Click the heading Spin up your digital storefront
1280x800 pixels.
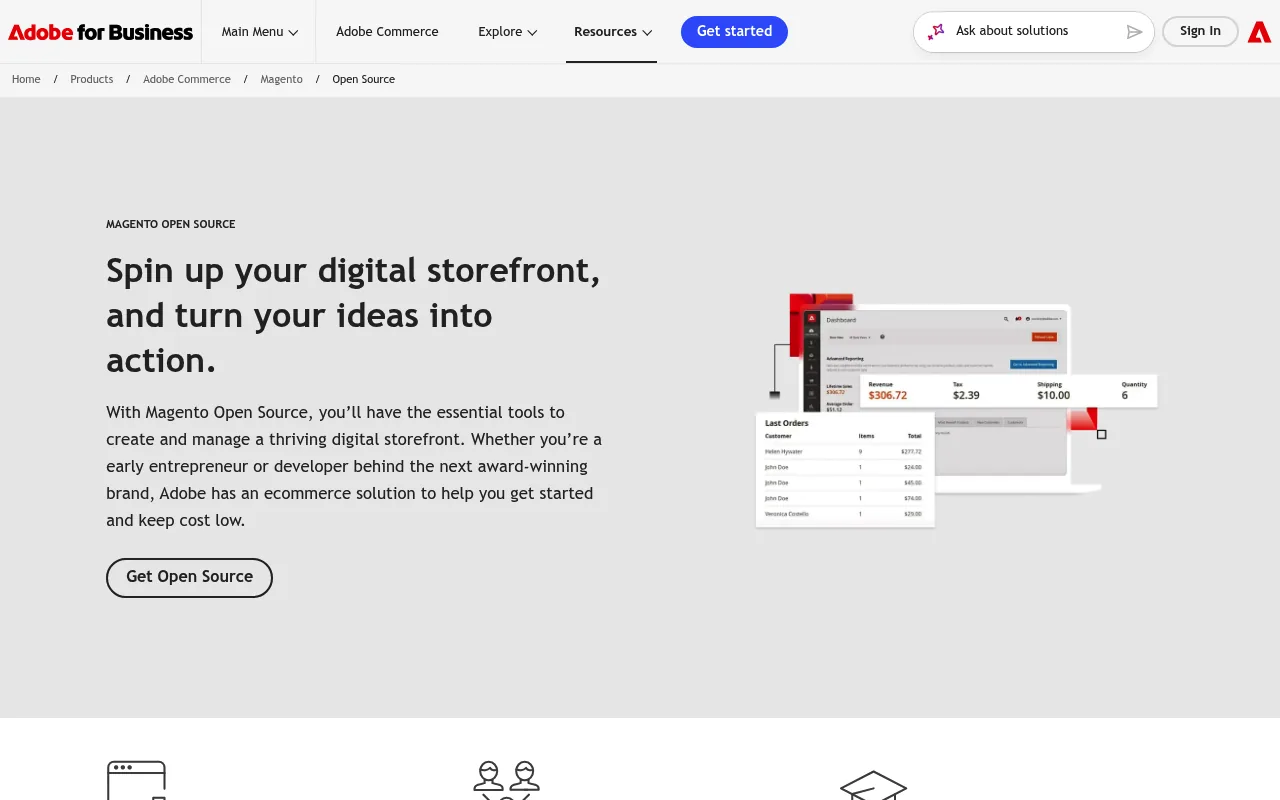(353, 315)
